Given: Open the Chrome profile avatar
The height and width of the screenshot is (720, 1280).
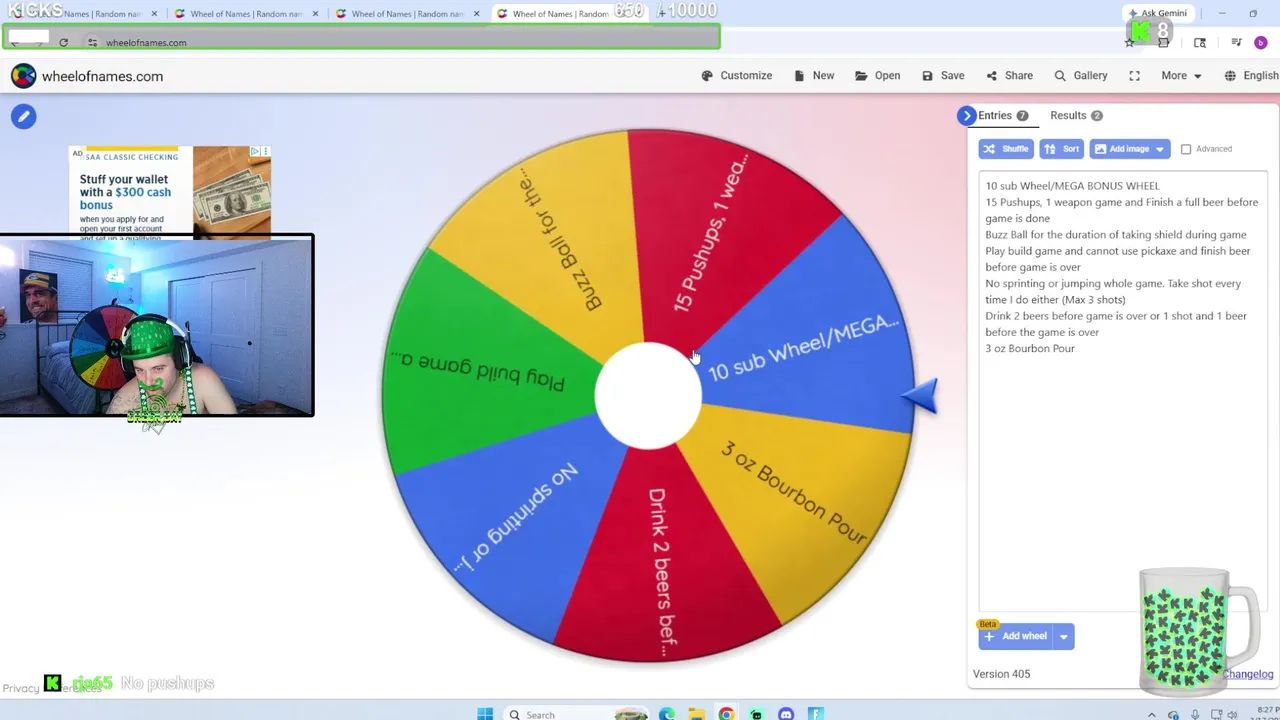Looking at the screenshot, I should [1260, 42].
